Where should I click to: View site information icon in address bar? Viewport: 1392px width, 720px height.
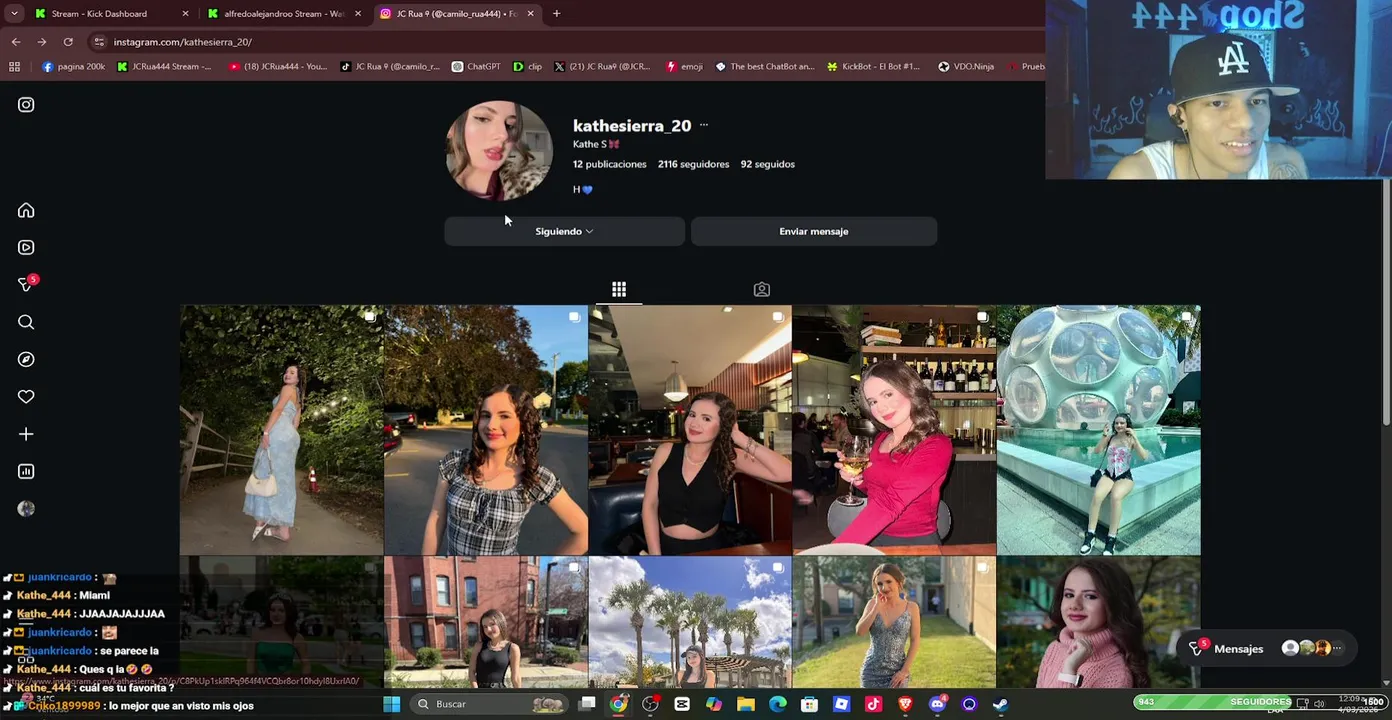99,42
